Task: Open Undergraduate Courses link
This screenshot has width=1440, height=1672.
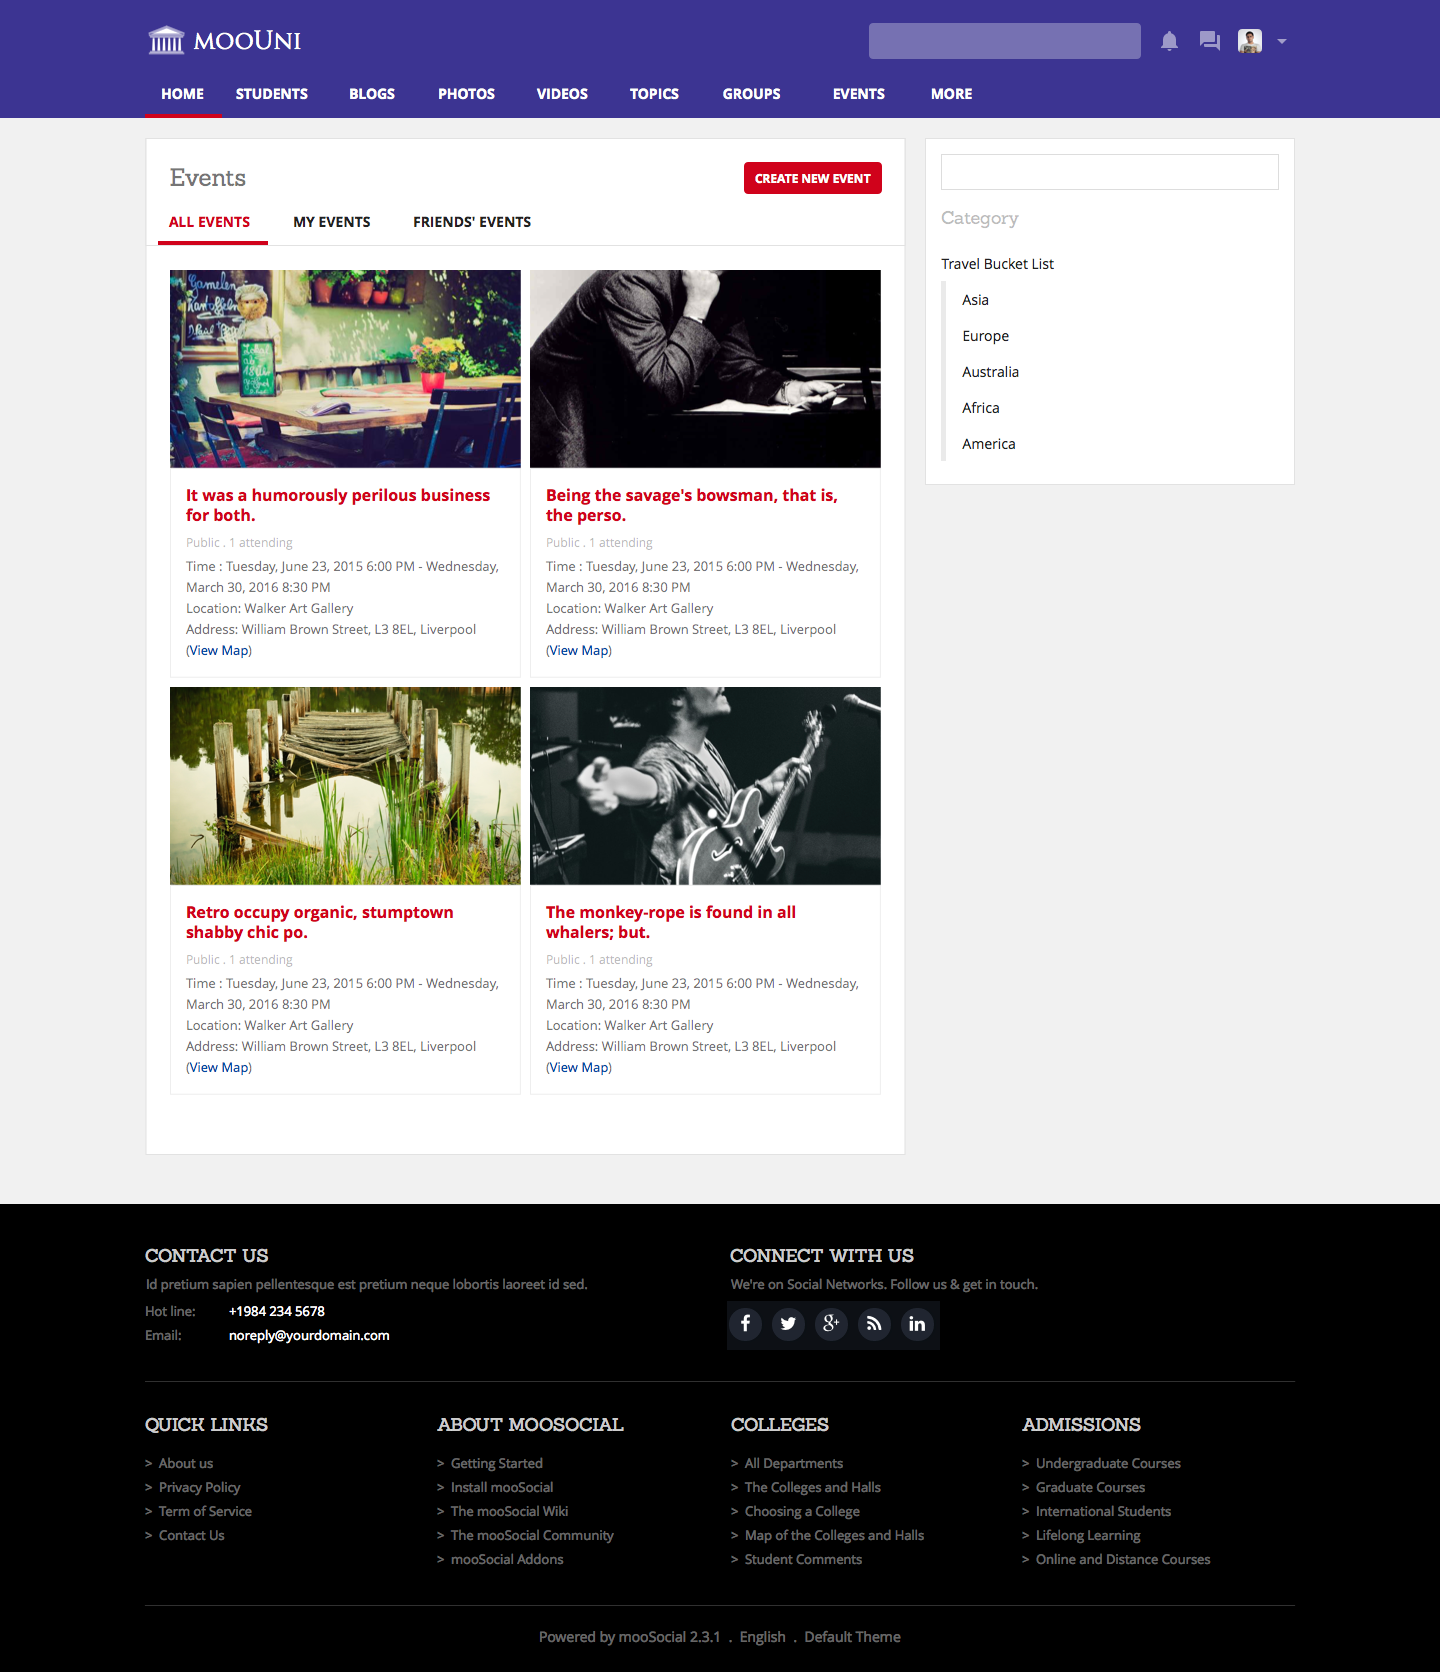Action: tap(1108, 1464)
